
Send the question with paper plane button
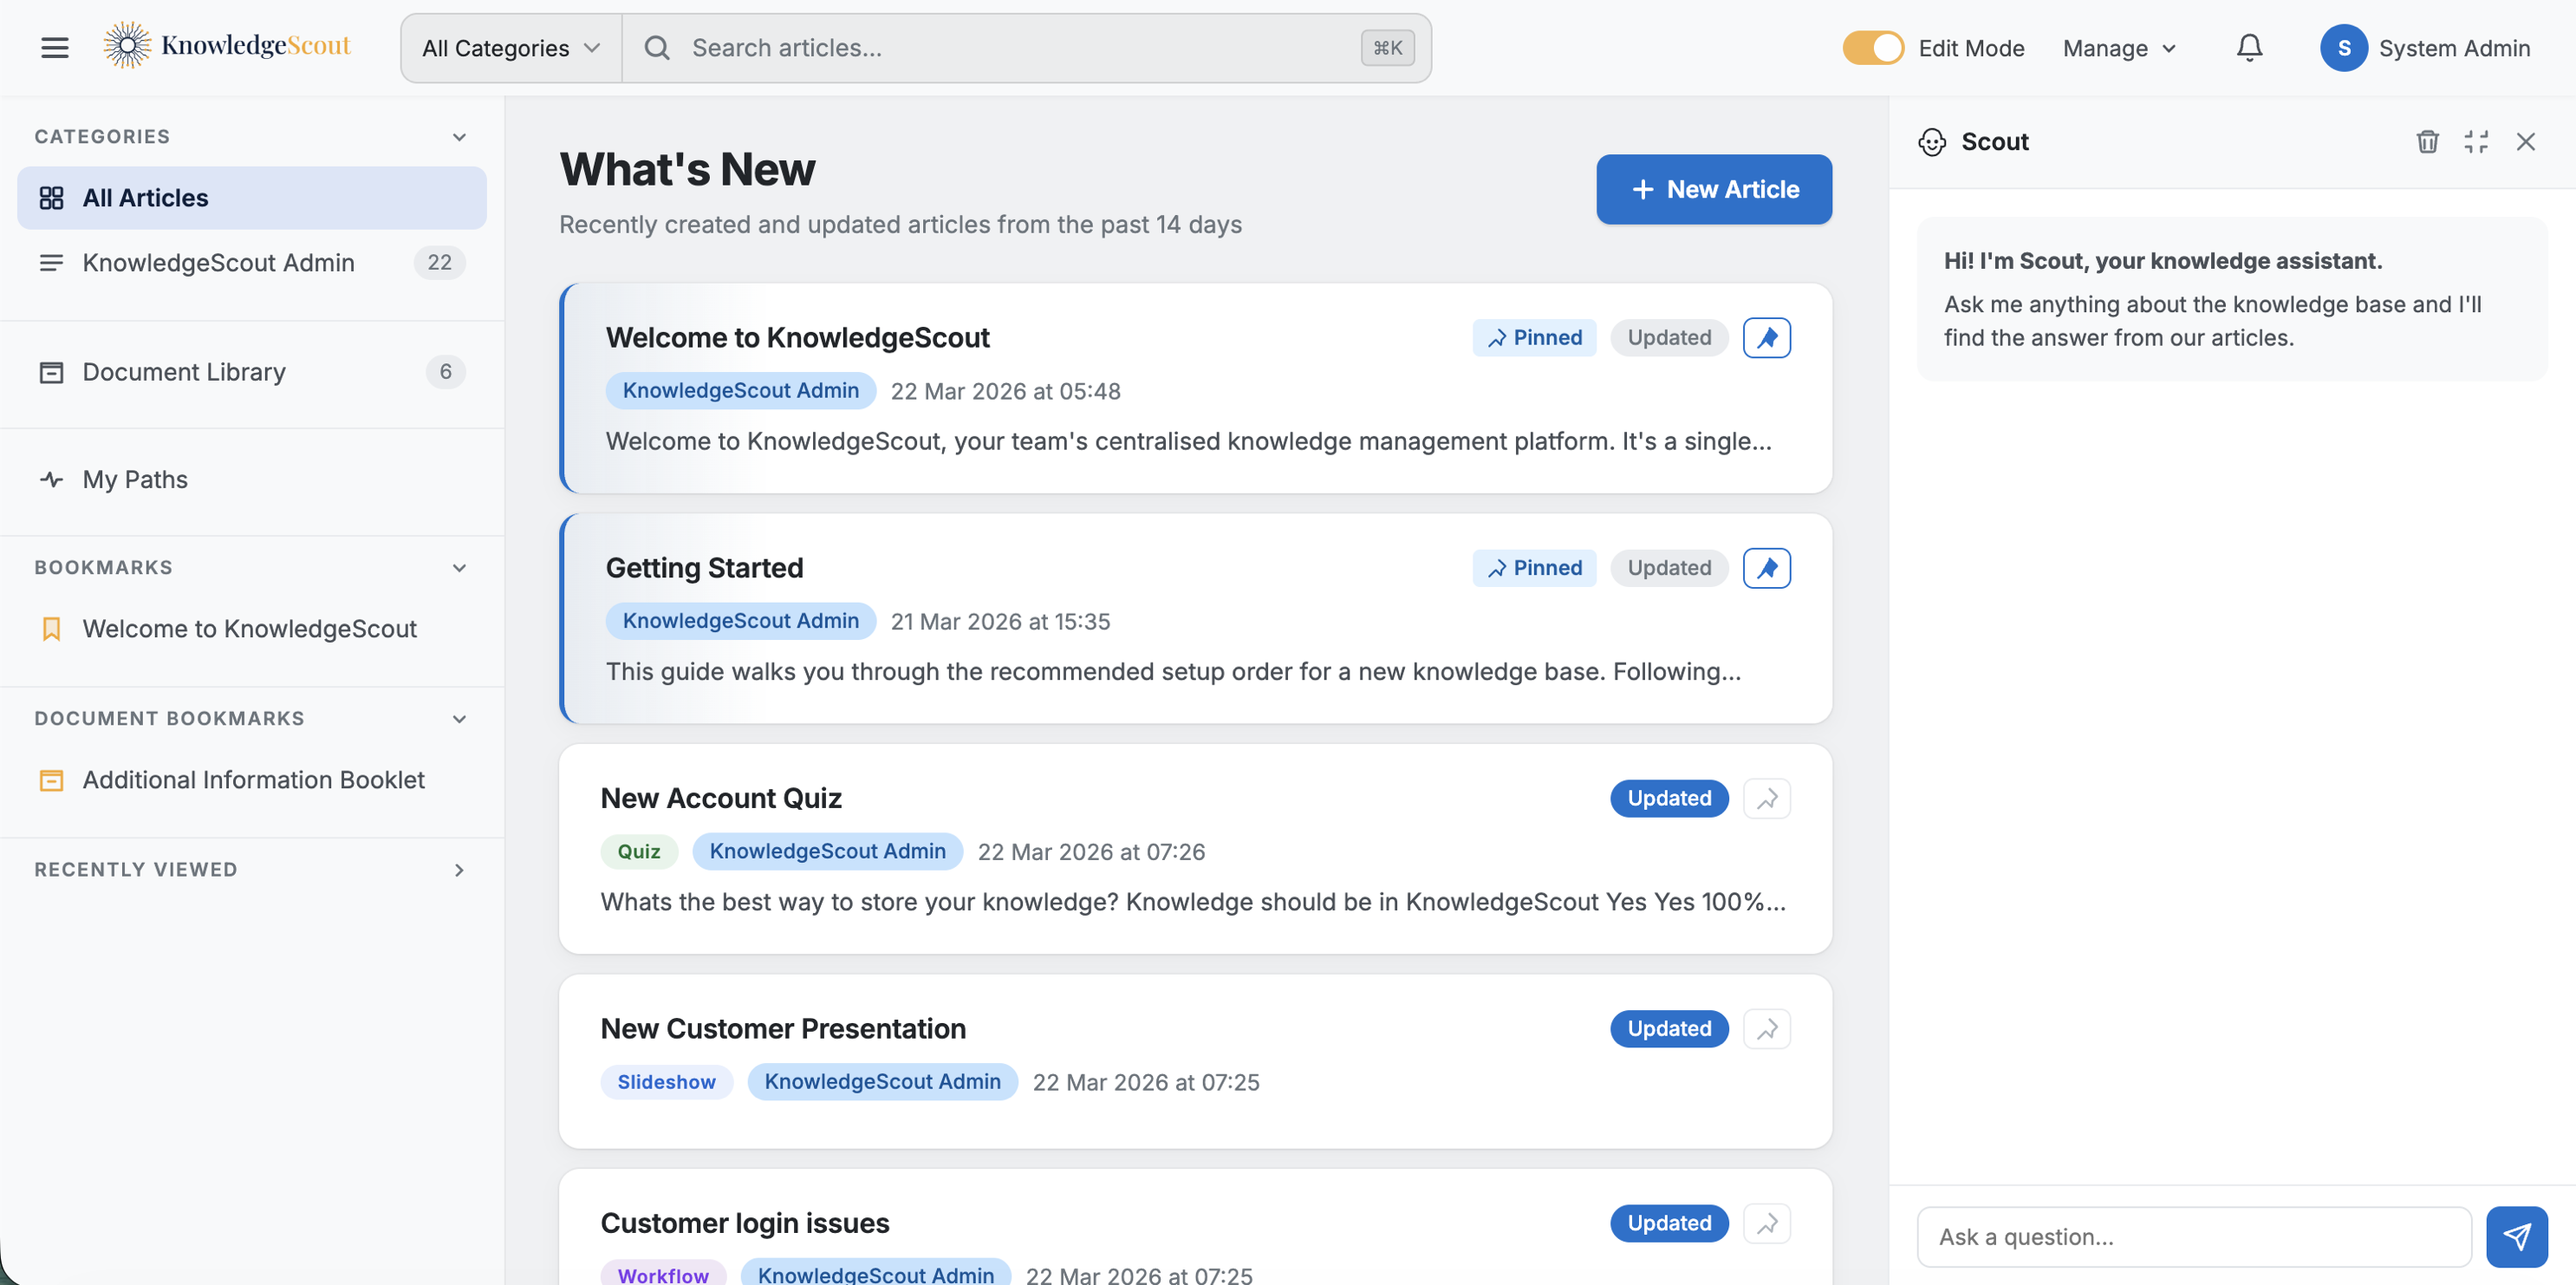(2516, 1237)
